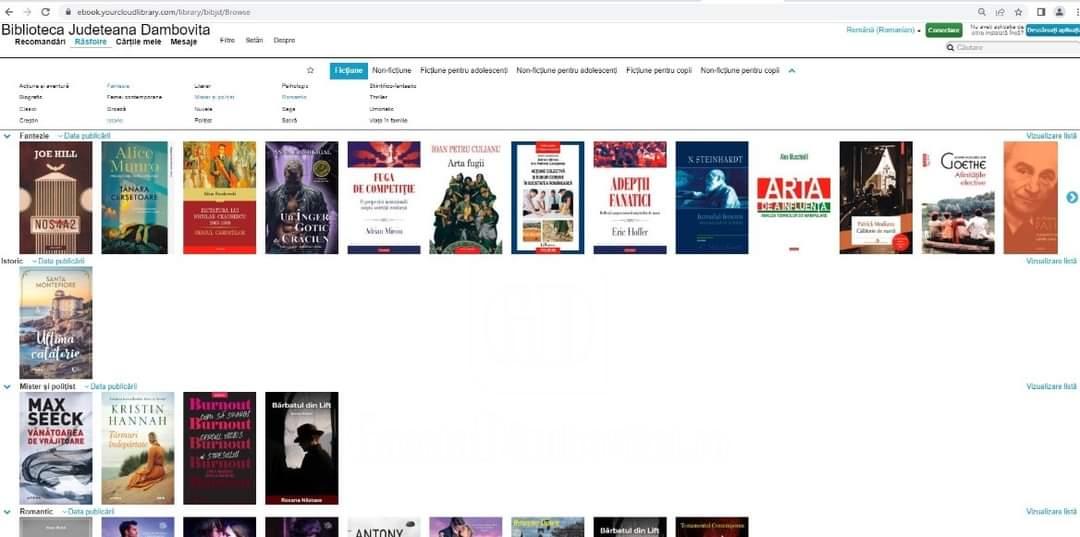The height and width of the screenshot is (537, 1080).
Task: Switch to Non-ficțiune pentru adolescenți category
Action: point(567,70)
